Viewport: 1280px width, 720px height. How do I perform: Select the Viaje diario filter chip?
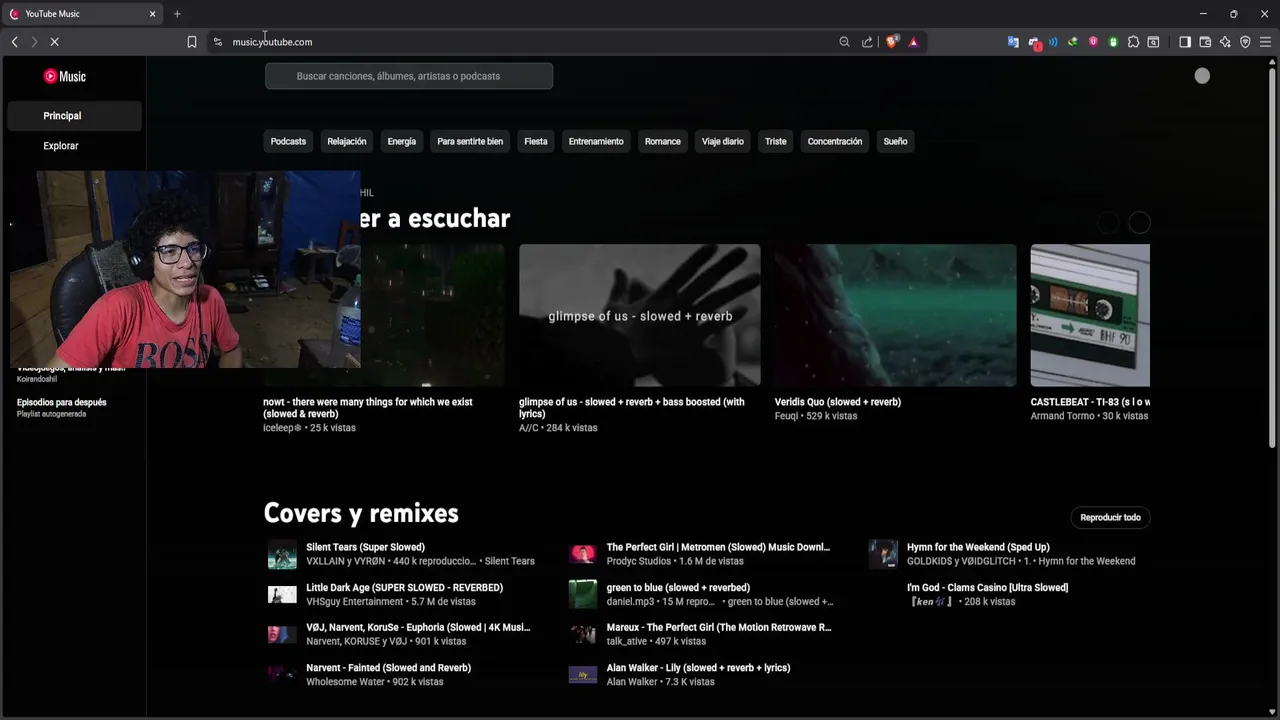pyautogui.click(x=723, y=141)
